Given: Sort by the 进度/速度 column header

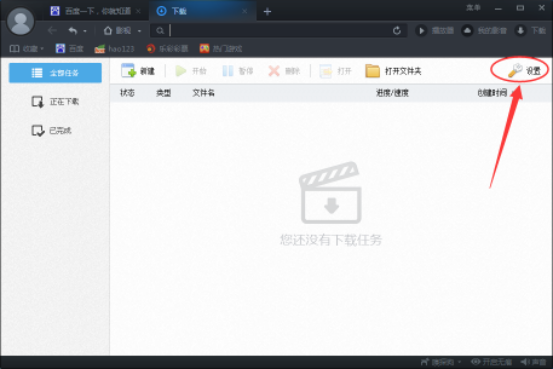Looking at the screenshot, I should click(392, 93).
